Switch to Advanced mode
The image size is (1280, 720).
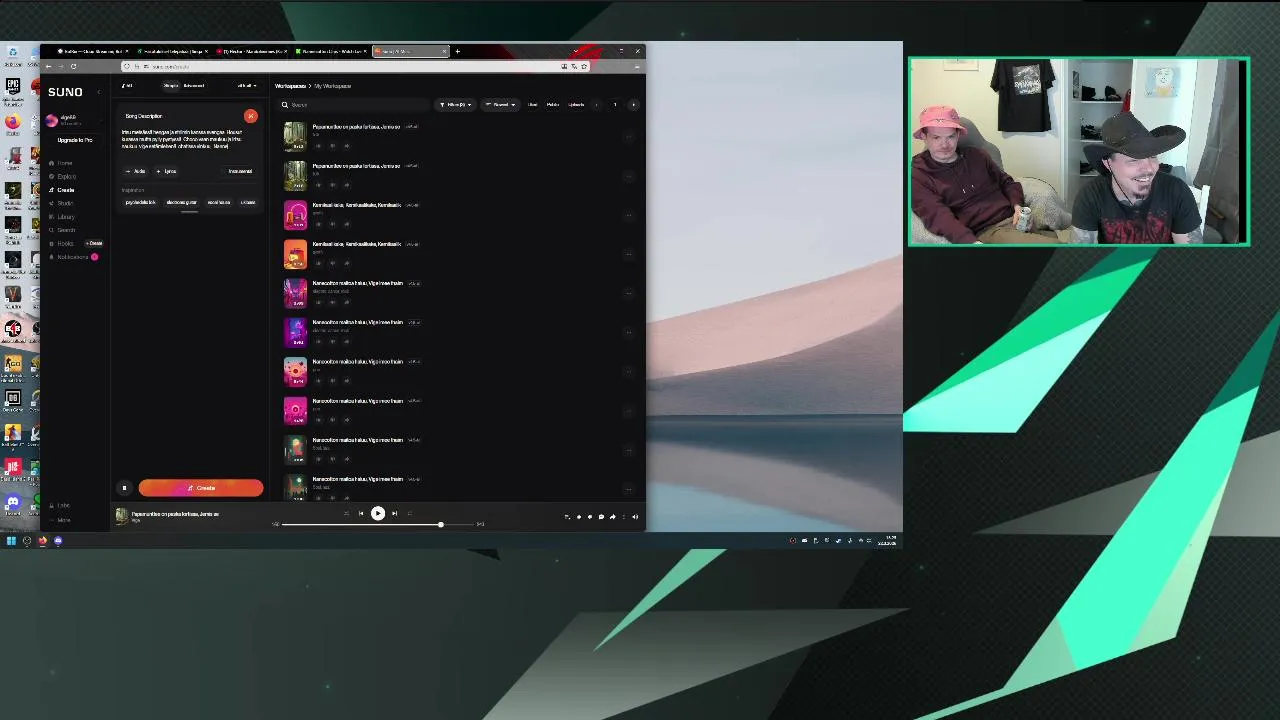[194, 86]
